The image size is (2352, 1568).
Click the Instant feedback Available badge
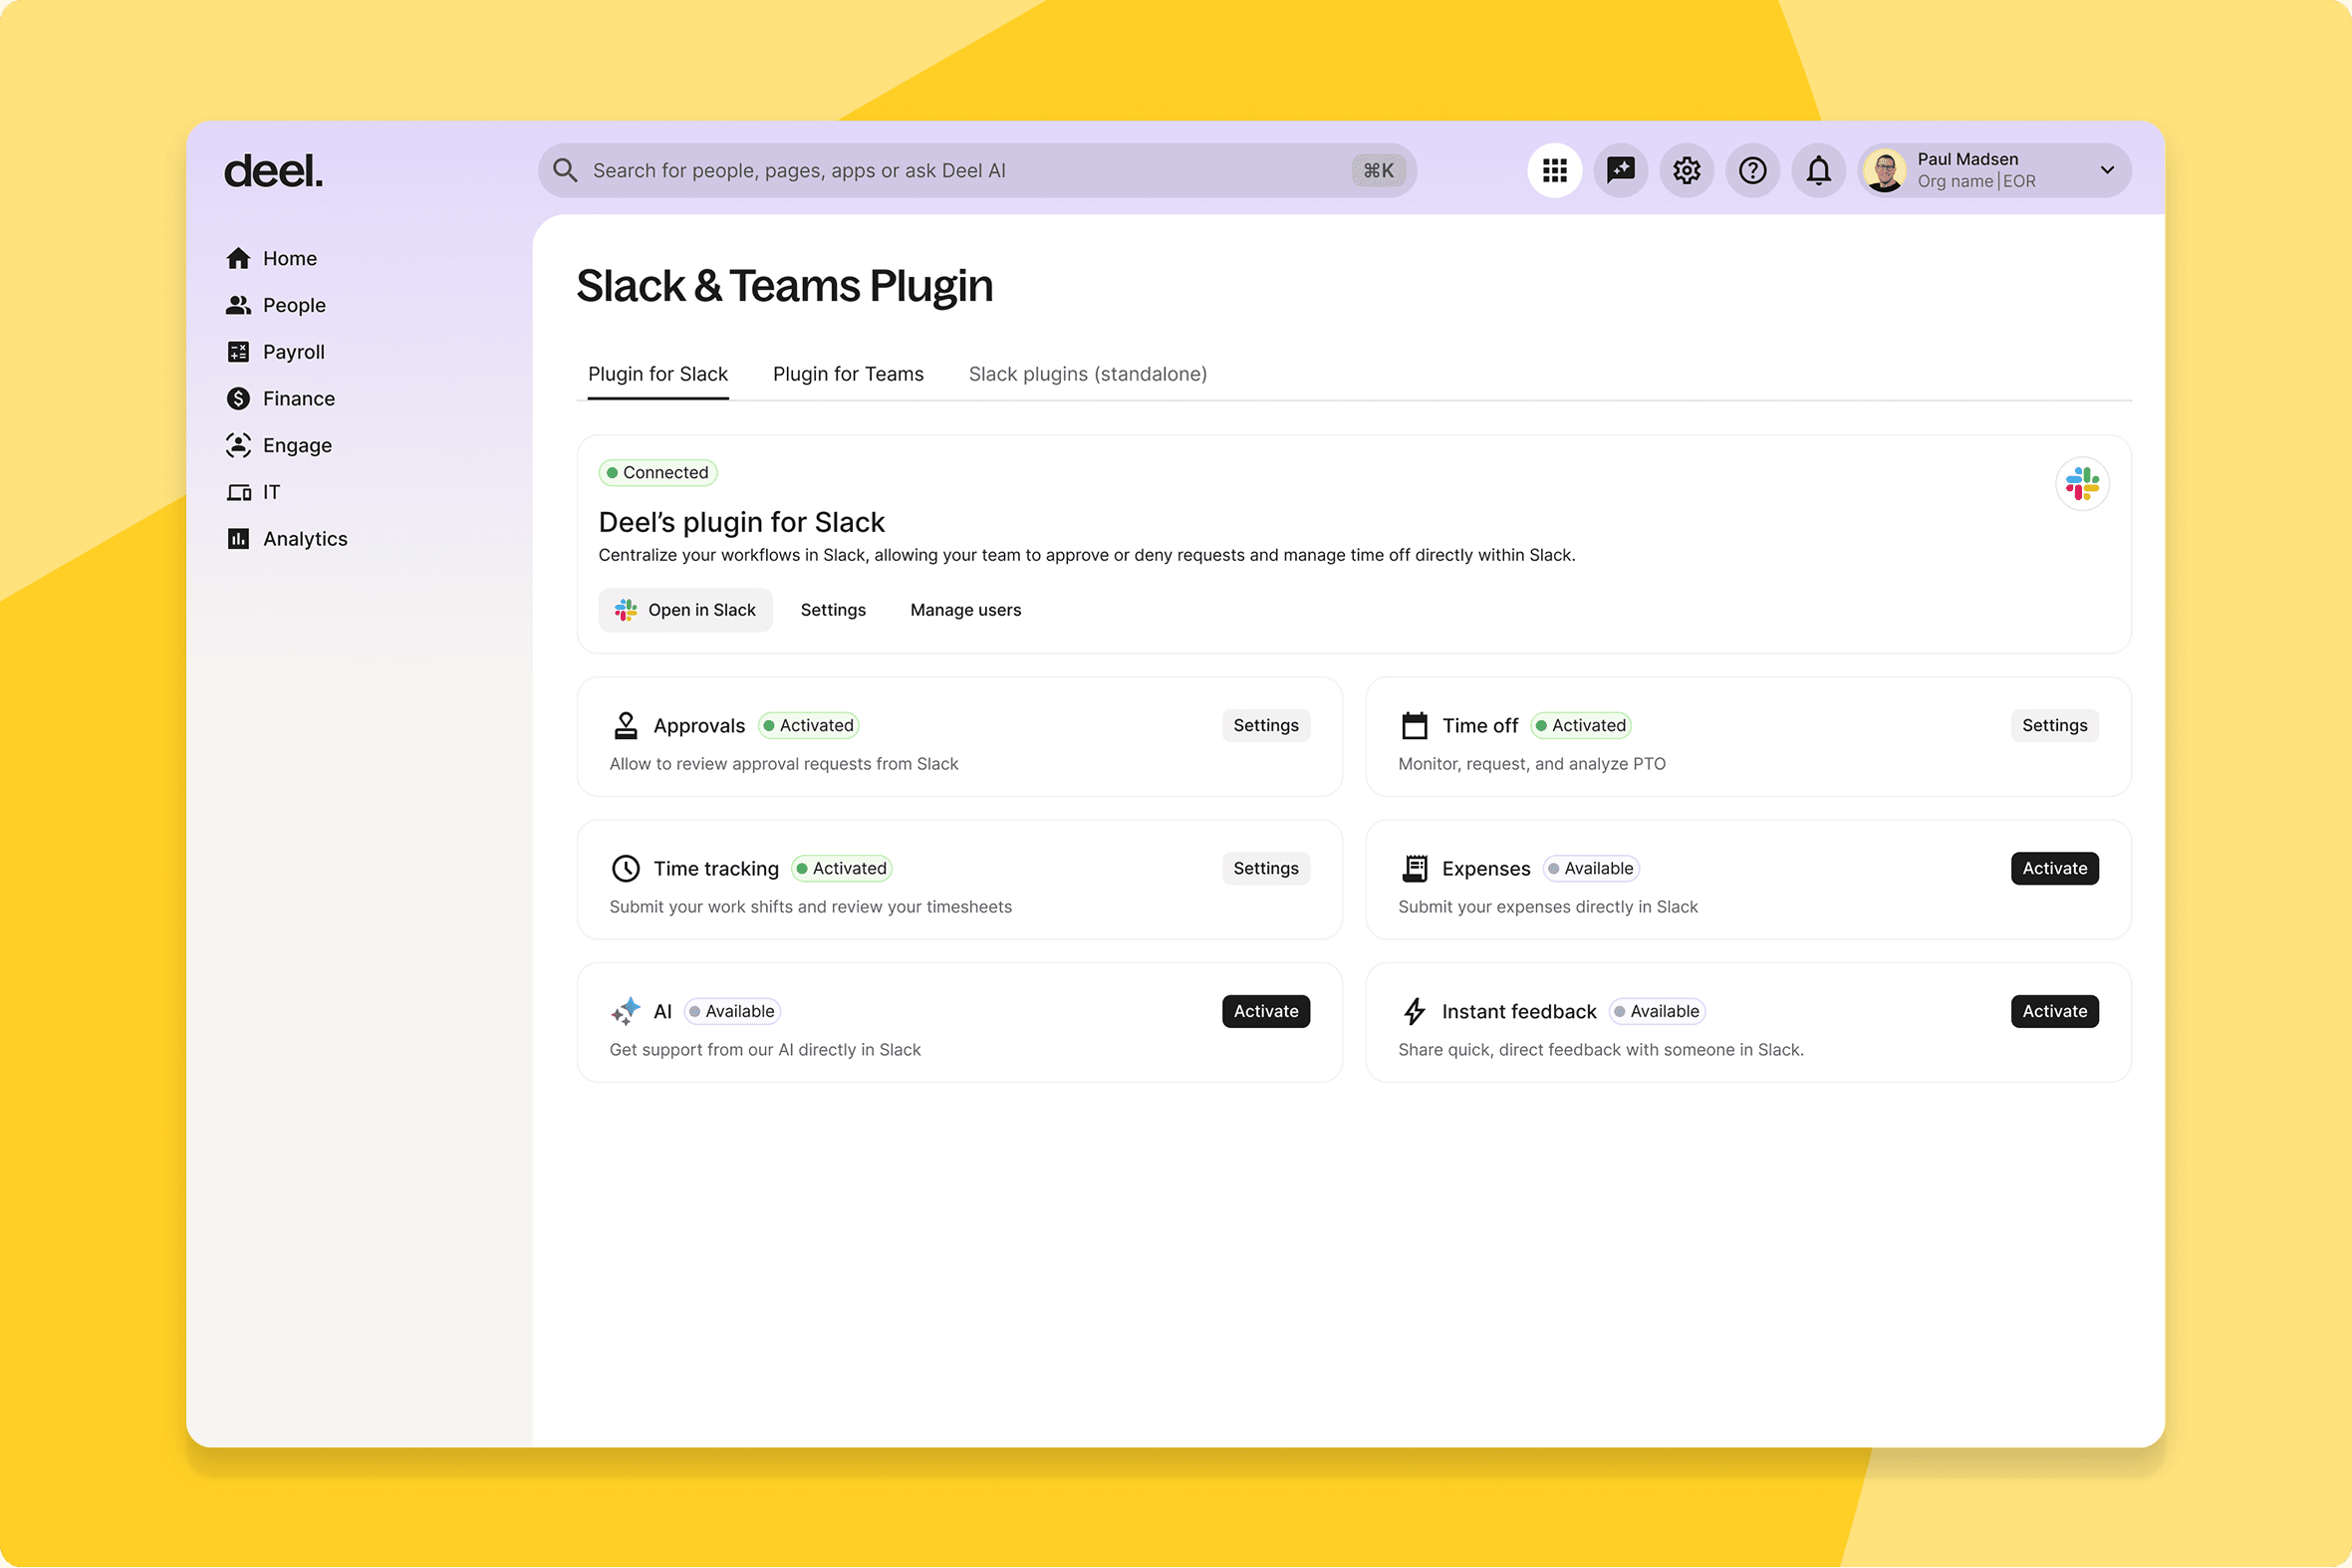(1656, 1011)
